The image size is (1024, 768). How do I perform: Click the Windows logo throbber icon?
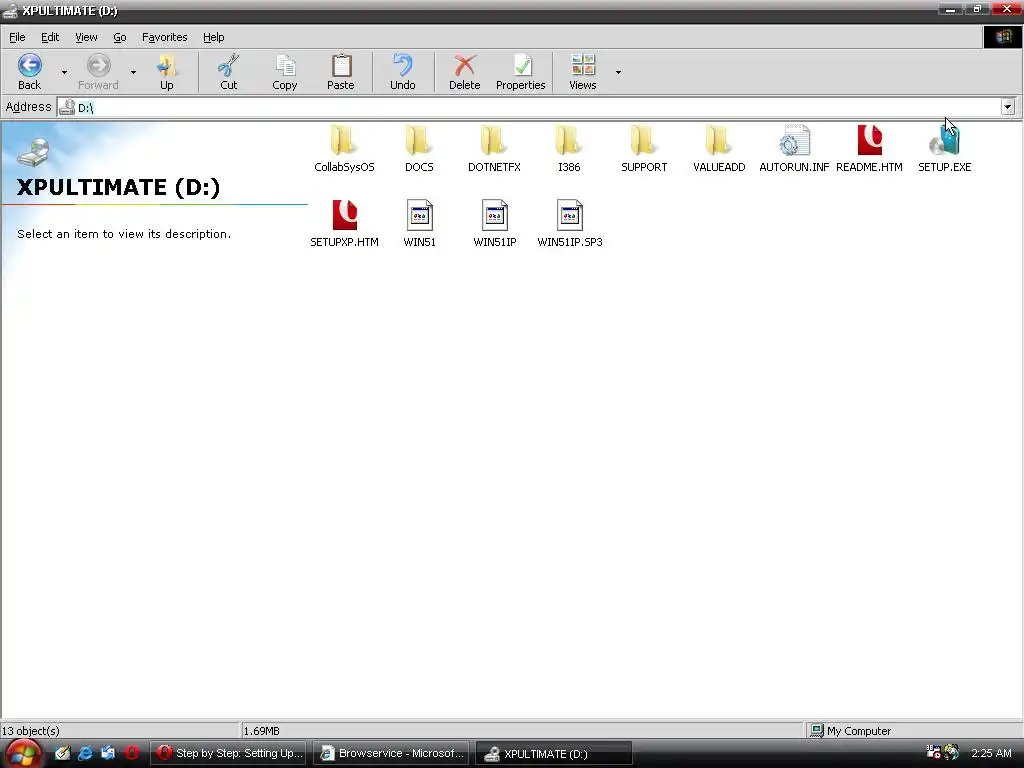point(1003,37)
